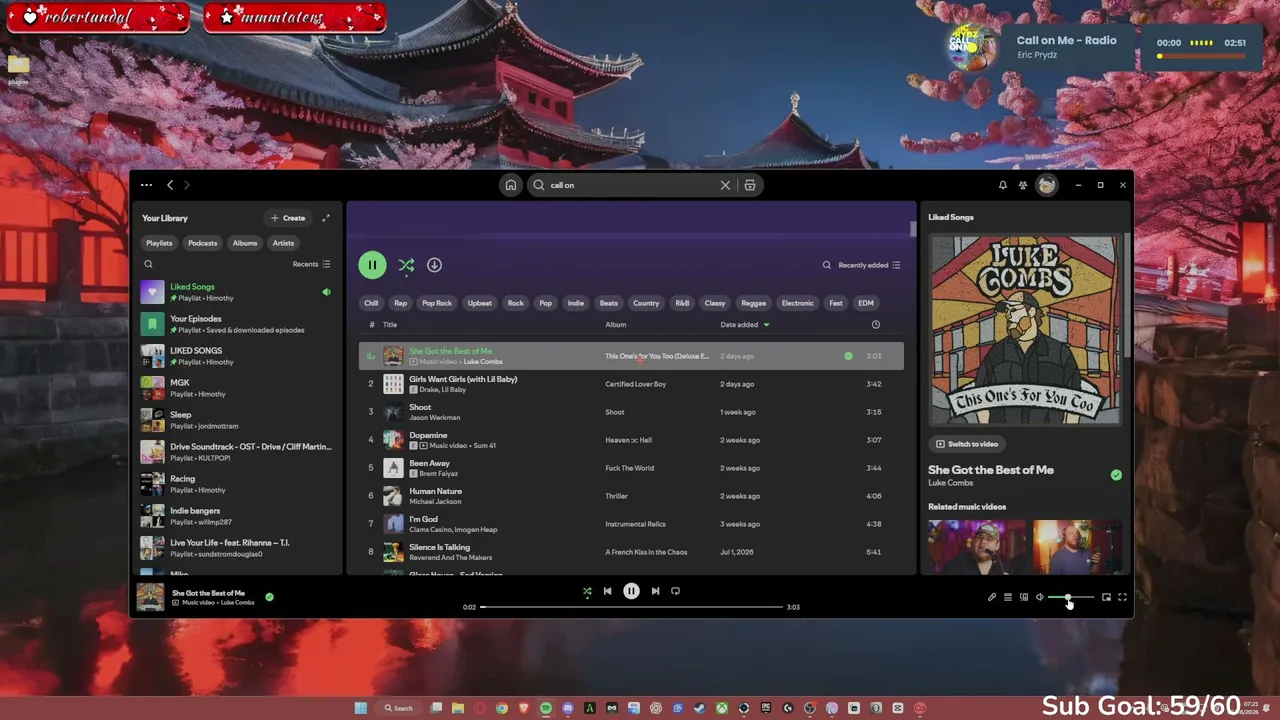Select the Chill genre filter chip
Screen dimensions: 1280x720
coord(371,303)
